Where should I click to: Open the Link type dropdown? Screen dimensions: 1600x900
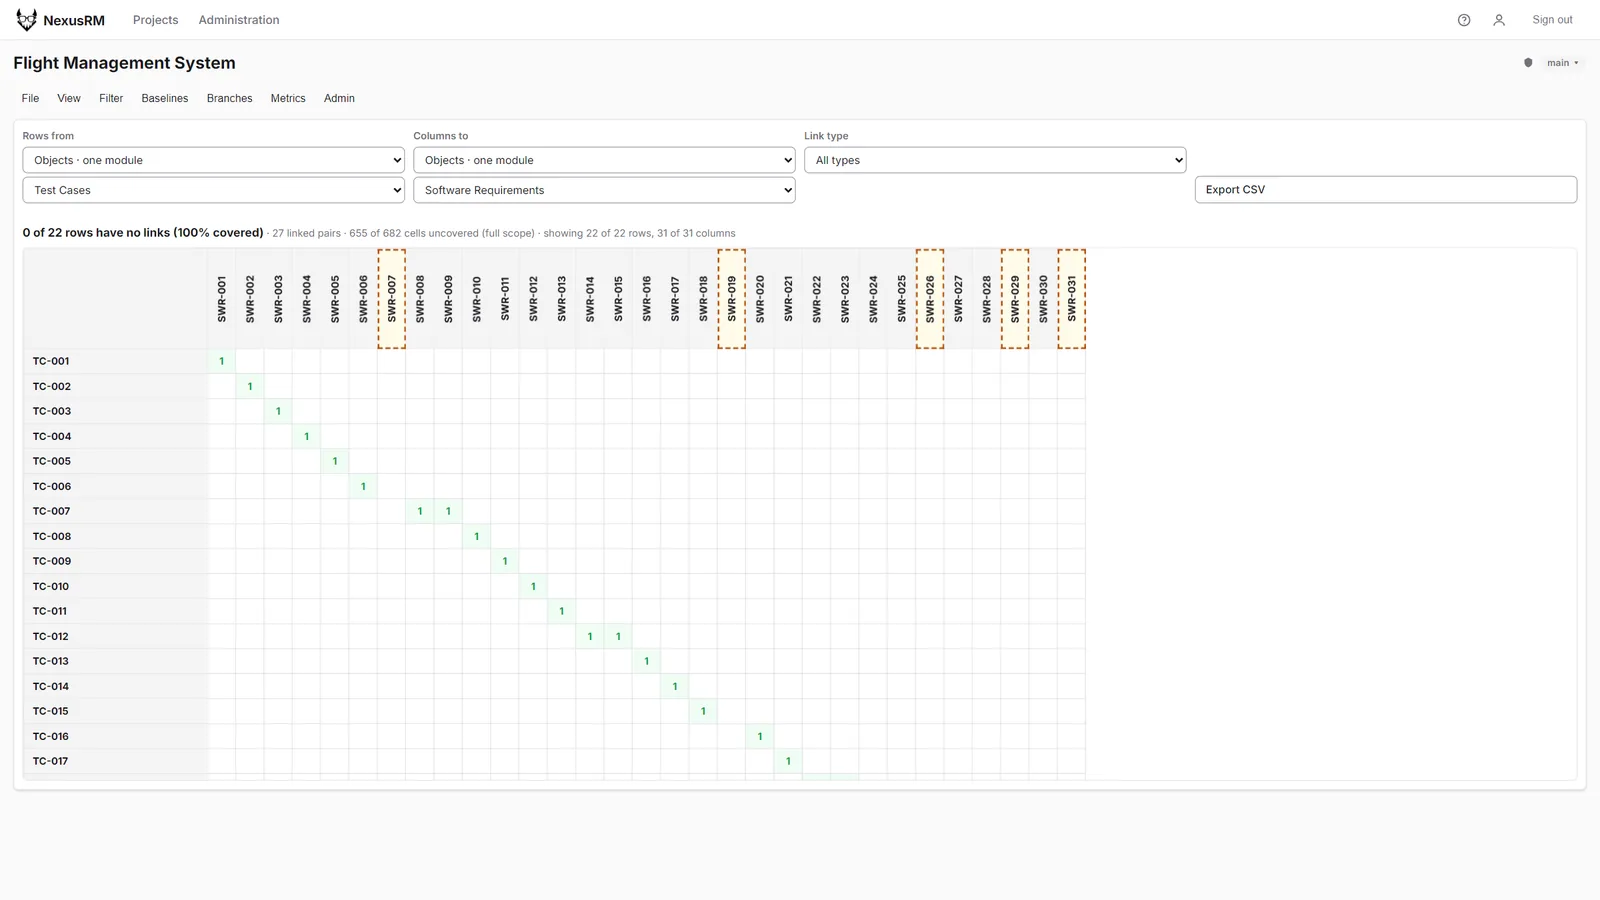tap(995, 160)
